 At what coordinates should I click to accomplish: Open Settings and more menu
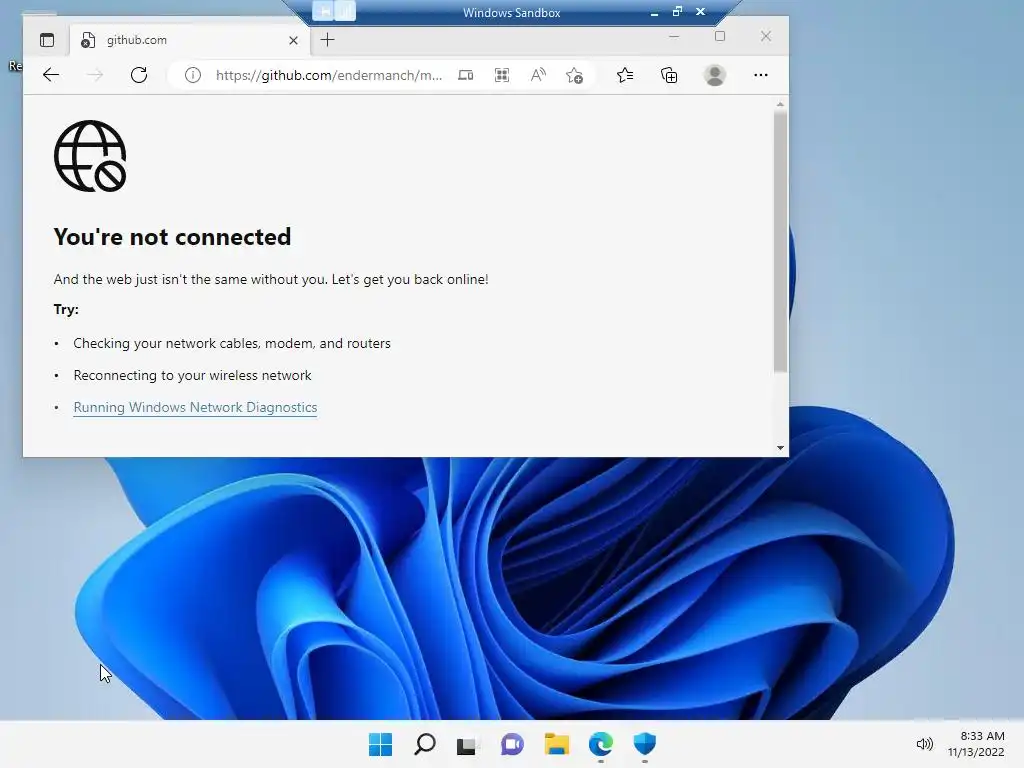tap(761, 75)
